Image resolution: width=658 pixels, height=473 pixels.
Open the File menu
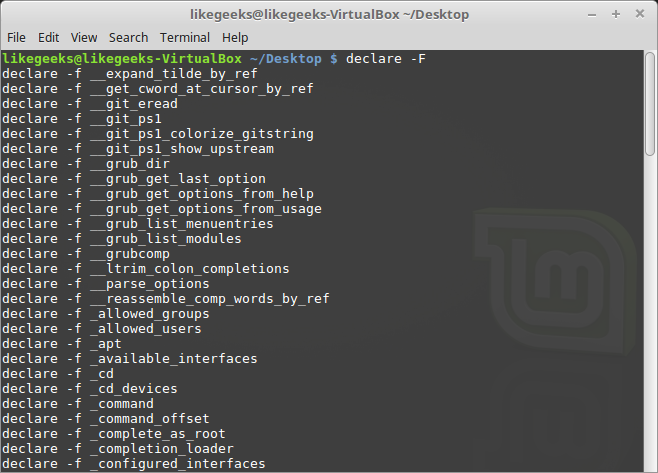point(16,37)
